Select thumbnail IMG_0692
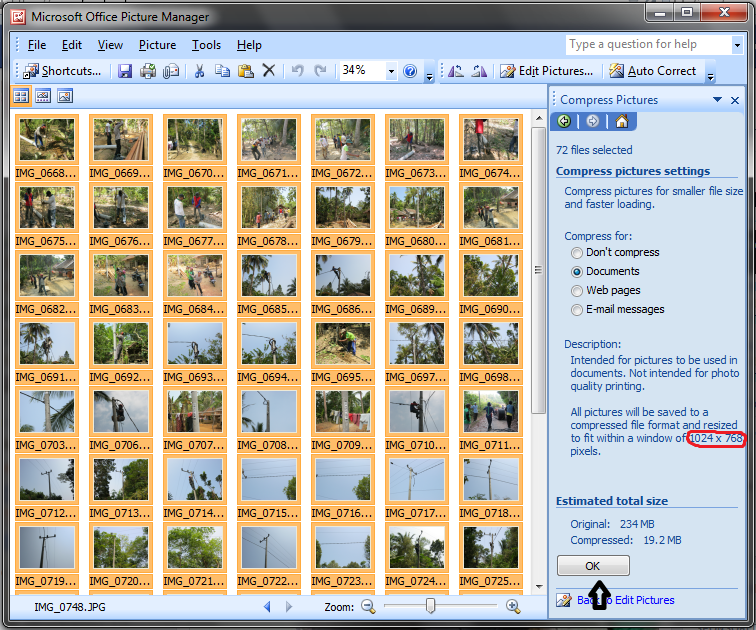756x630 pixels. click(x=121, y=350)
